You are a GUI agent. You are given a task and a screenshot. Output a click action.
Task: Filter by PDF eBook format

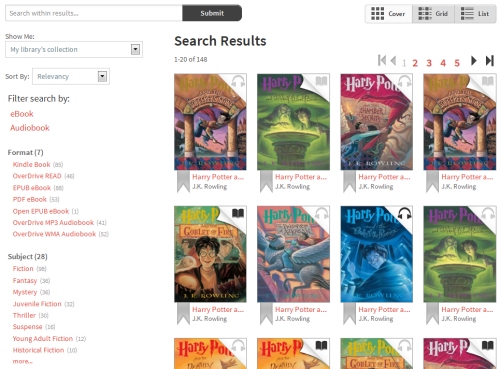coord(30,199)
